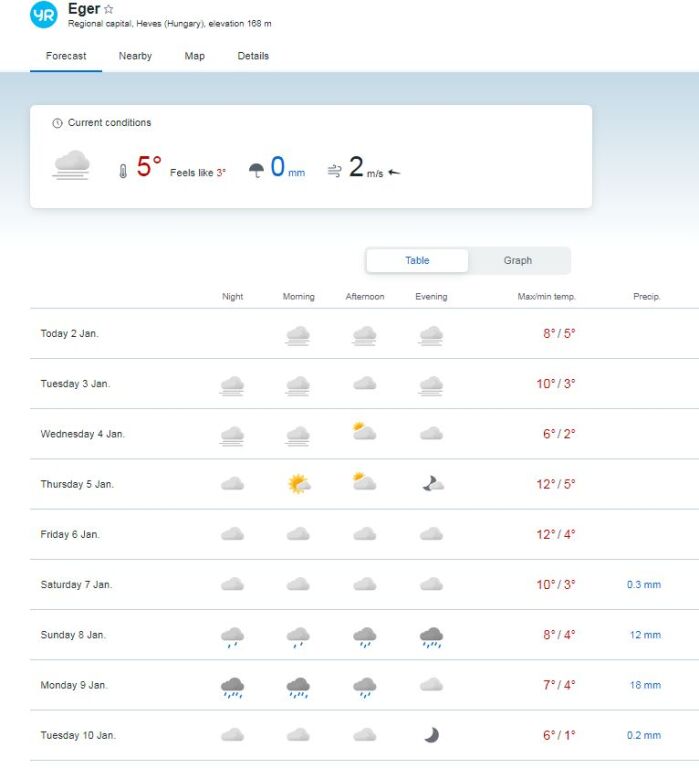699x768 pixels.
Task: Click the YR logo icon
Action: (x=44, y=15)
